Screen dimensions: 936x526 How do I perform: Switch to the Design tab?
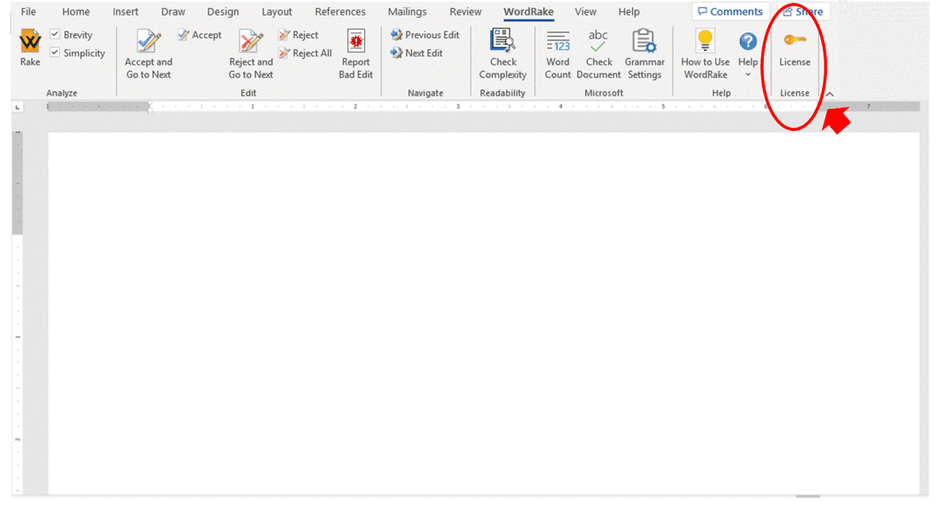pos(223,11)
